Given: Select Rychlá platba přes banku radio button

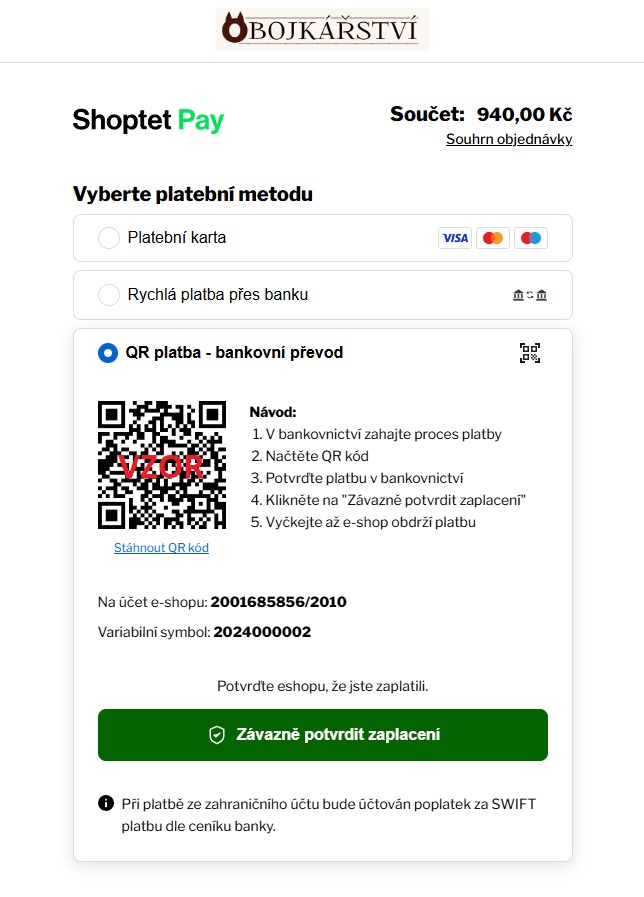Looking at the screenshot, I should pos(109,295).
